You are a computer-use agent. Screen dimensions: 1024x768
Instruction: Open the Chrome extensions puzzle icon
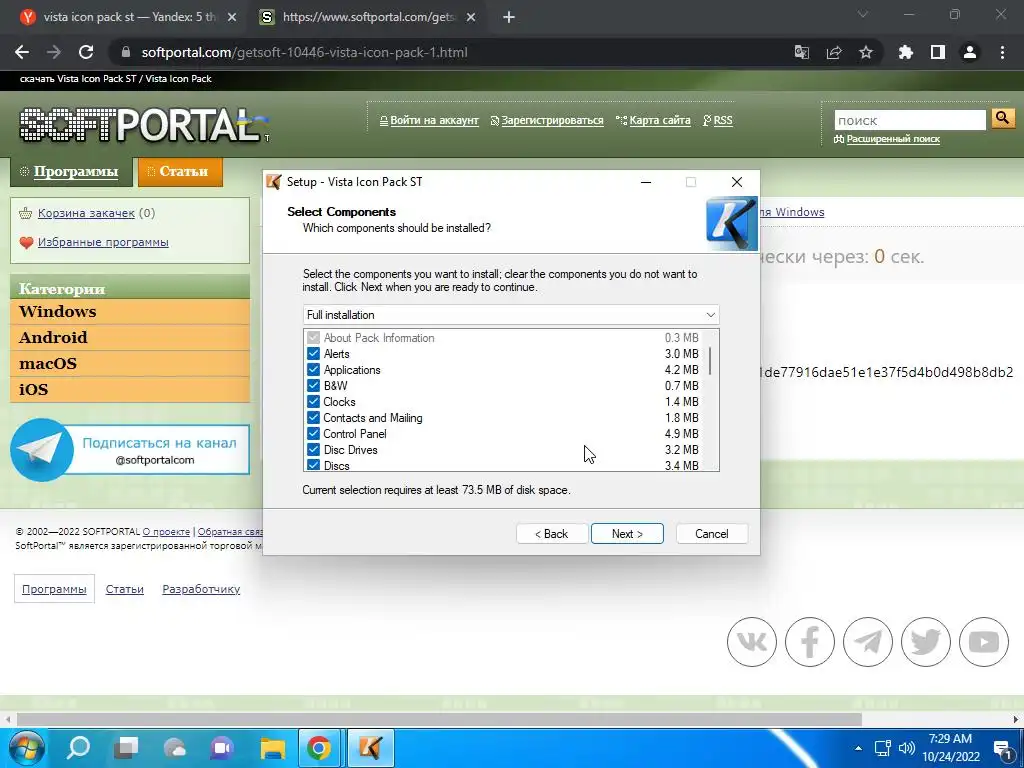coord(905,52)
